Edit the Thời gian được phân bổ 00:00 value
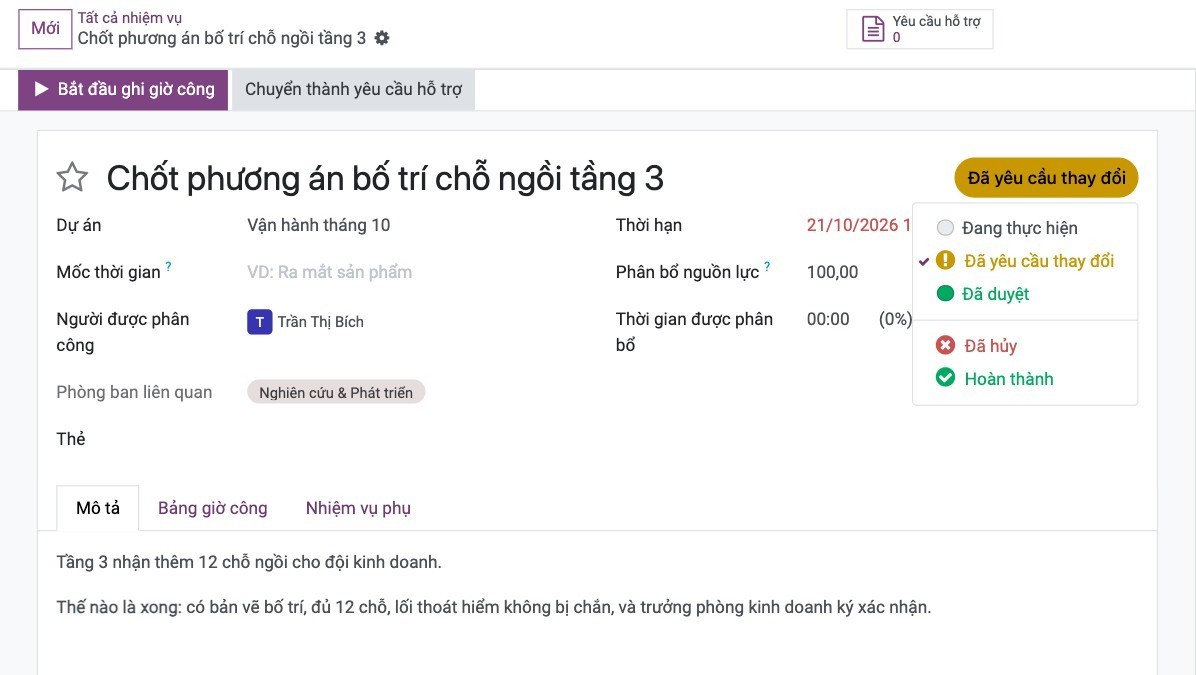This screenshot has height=675, width=1196. [828, 319]
